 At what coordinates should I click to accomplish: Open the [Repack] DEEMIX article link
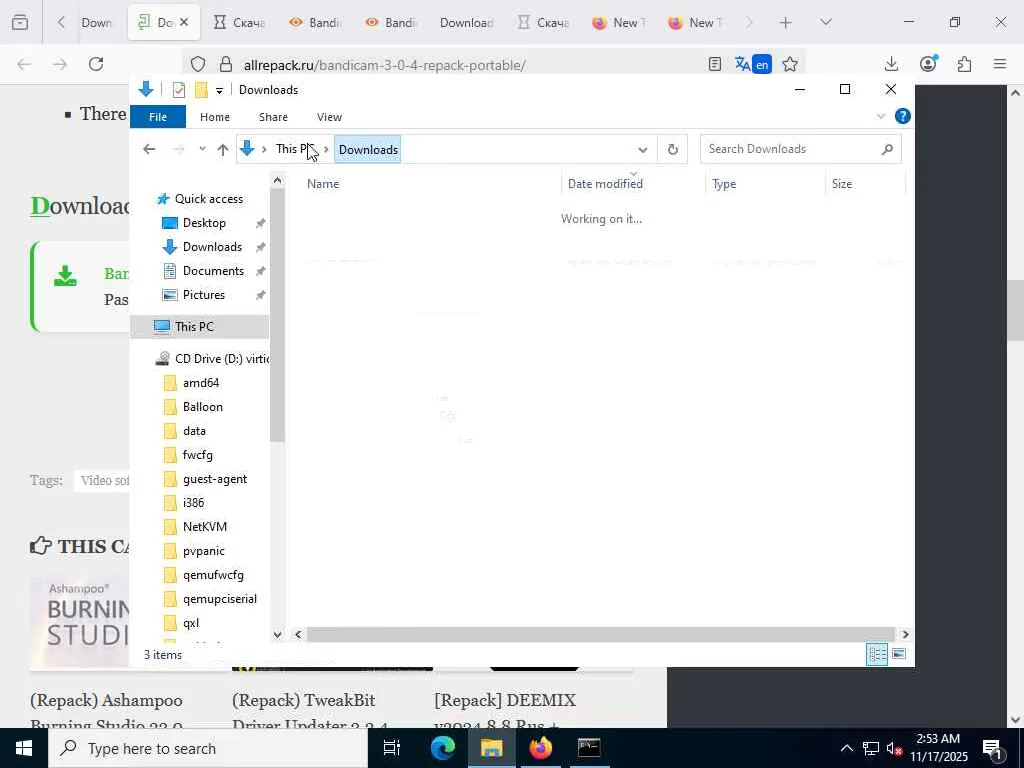tap(505, 712)
